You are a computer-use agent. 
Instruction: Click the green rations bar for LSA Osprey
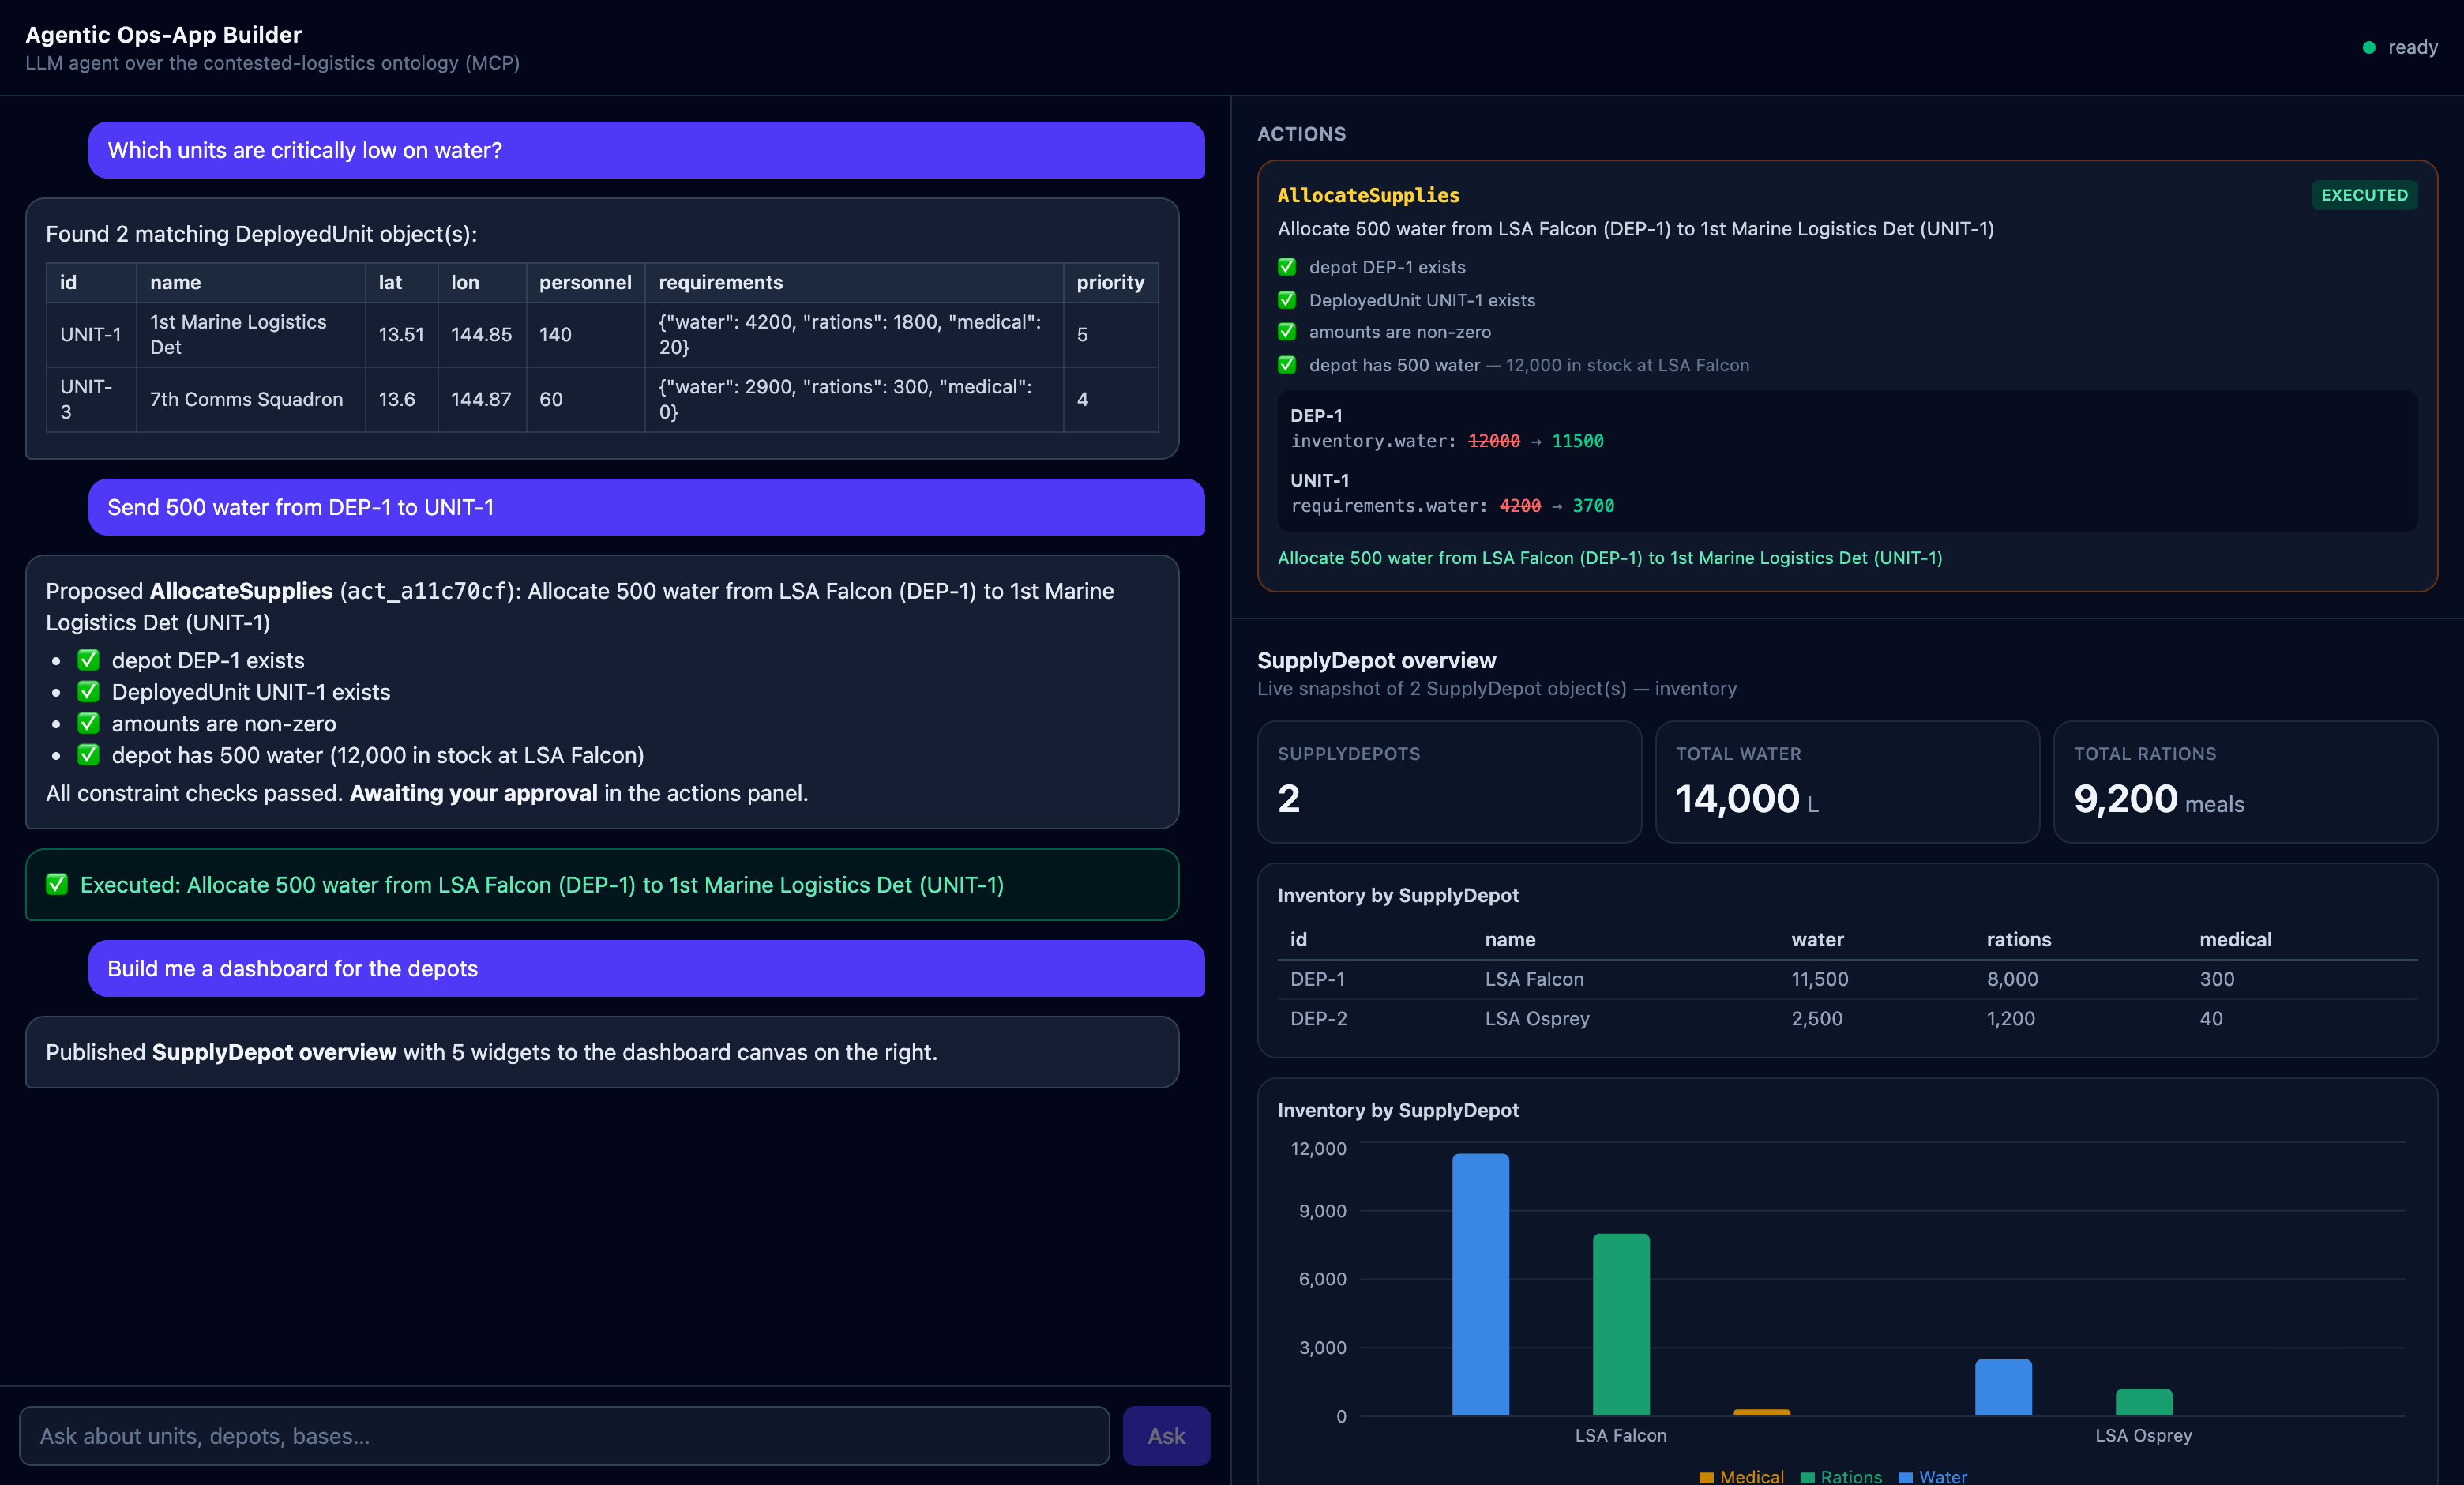click(x=2144, y=1402)
